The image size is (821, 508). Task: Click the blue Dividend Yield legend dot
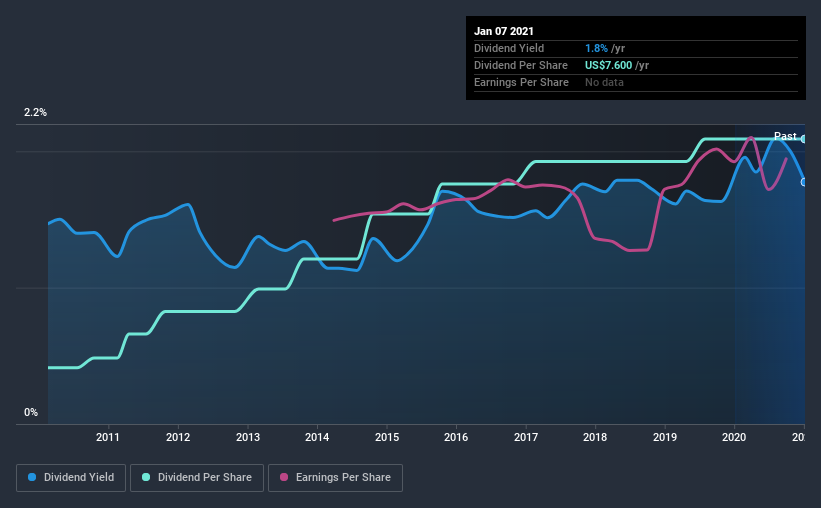pyautogui.click(x=32, y=477)
